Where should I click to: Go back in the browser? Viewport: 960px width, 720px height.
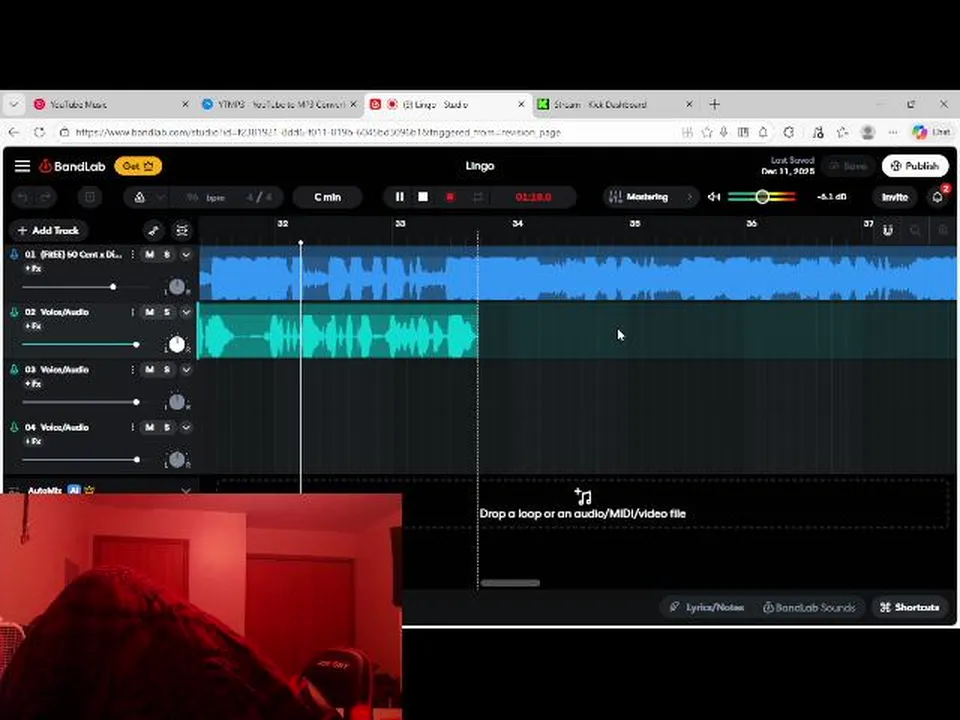[x=14, y=132]
